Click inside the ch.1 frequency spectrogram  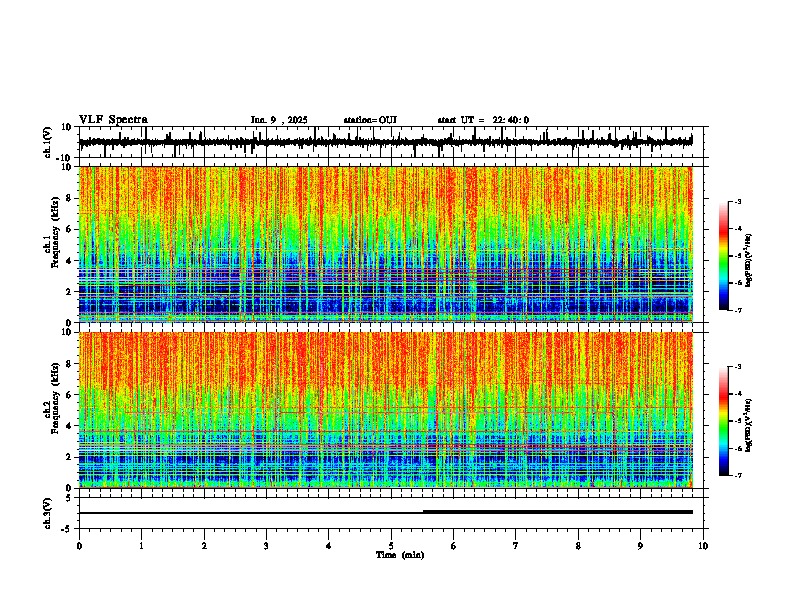[386, 244]
